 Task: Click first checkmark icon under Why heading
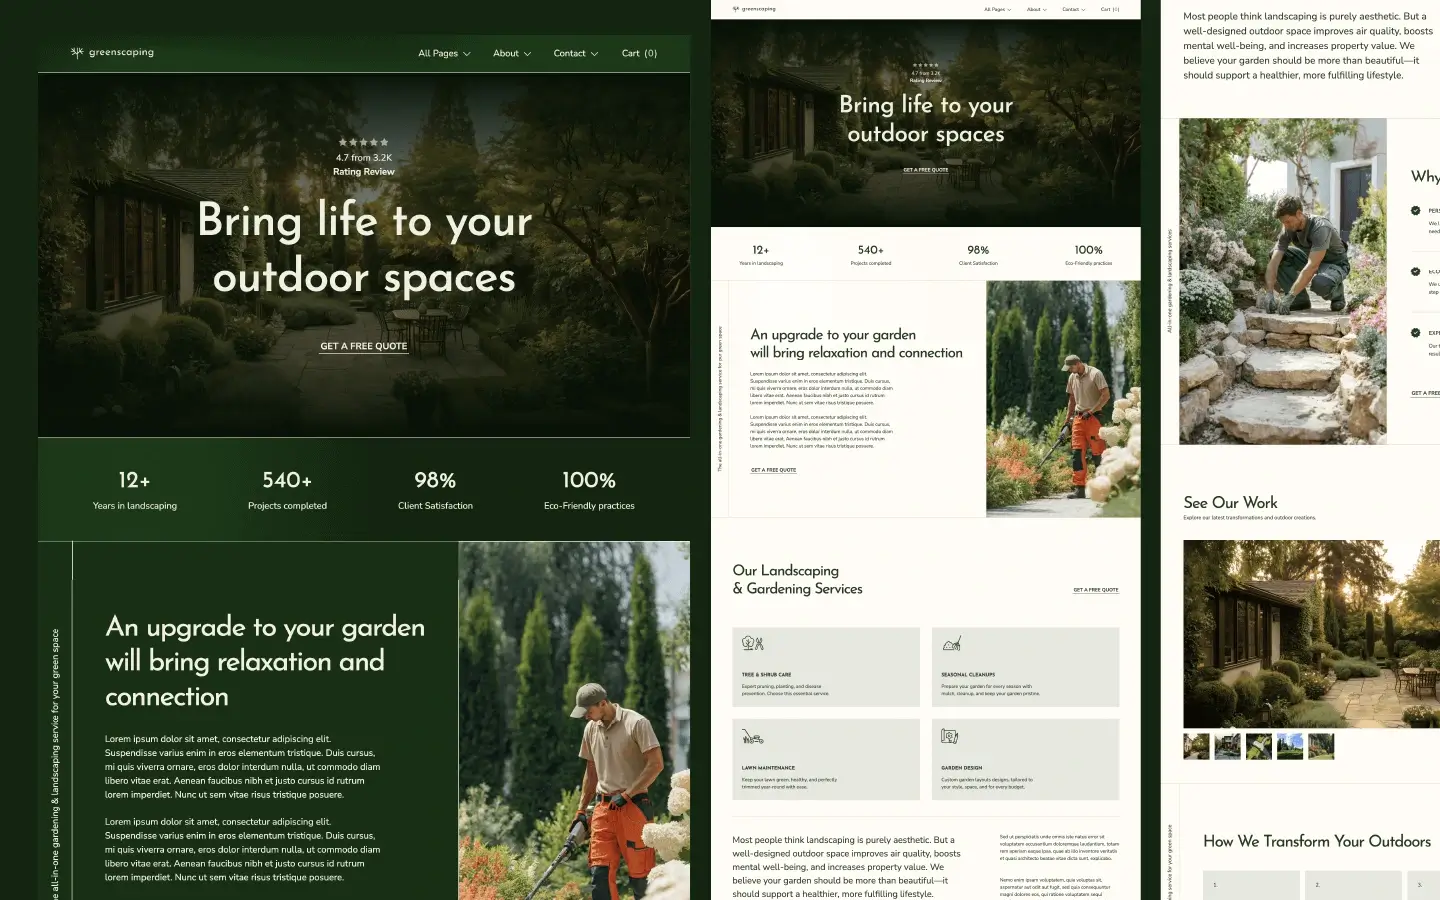1415,211
